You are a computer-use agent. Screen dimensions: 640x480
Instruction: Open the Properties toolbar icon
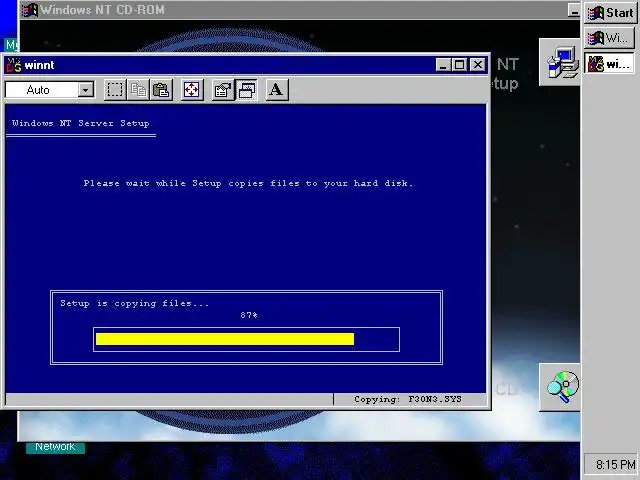[x=223, y=90]
